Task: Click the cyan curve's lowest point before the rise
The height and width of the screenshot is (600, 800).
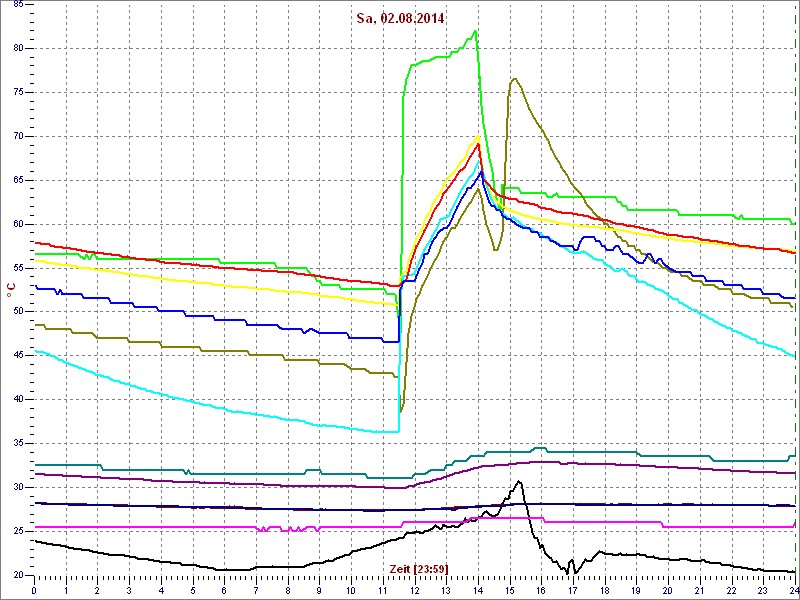Action: (397, 432)
